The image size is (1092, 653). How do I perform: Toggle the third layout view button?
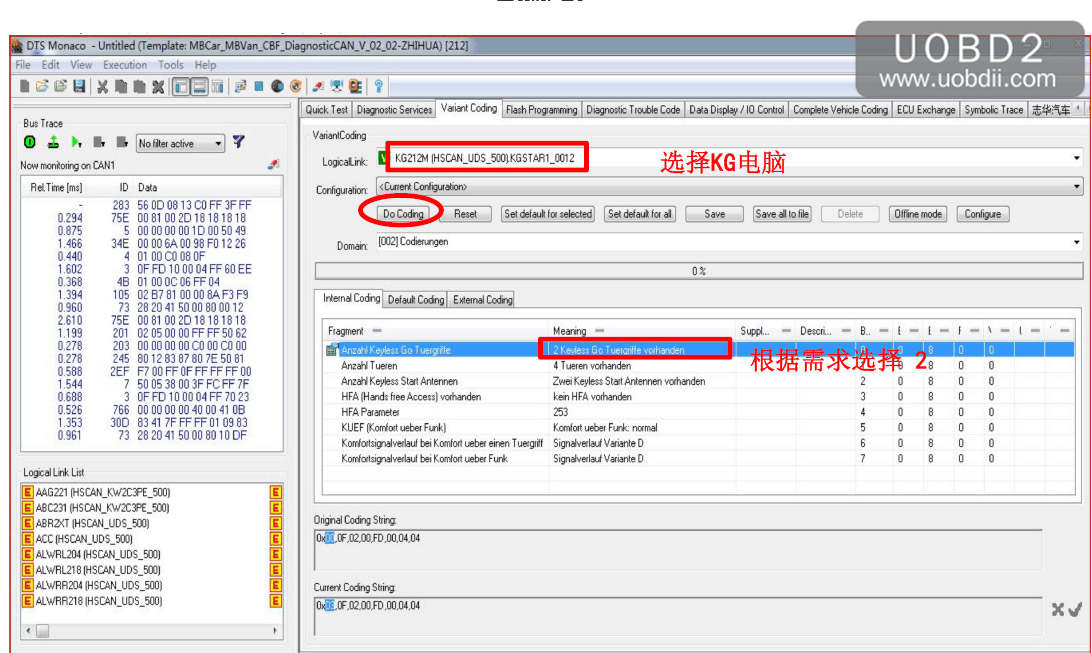[217, 86]
